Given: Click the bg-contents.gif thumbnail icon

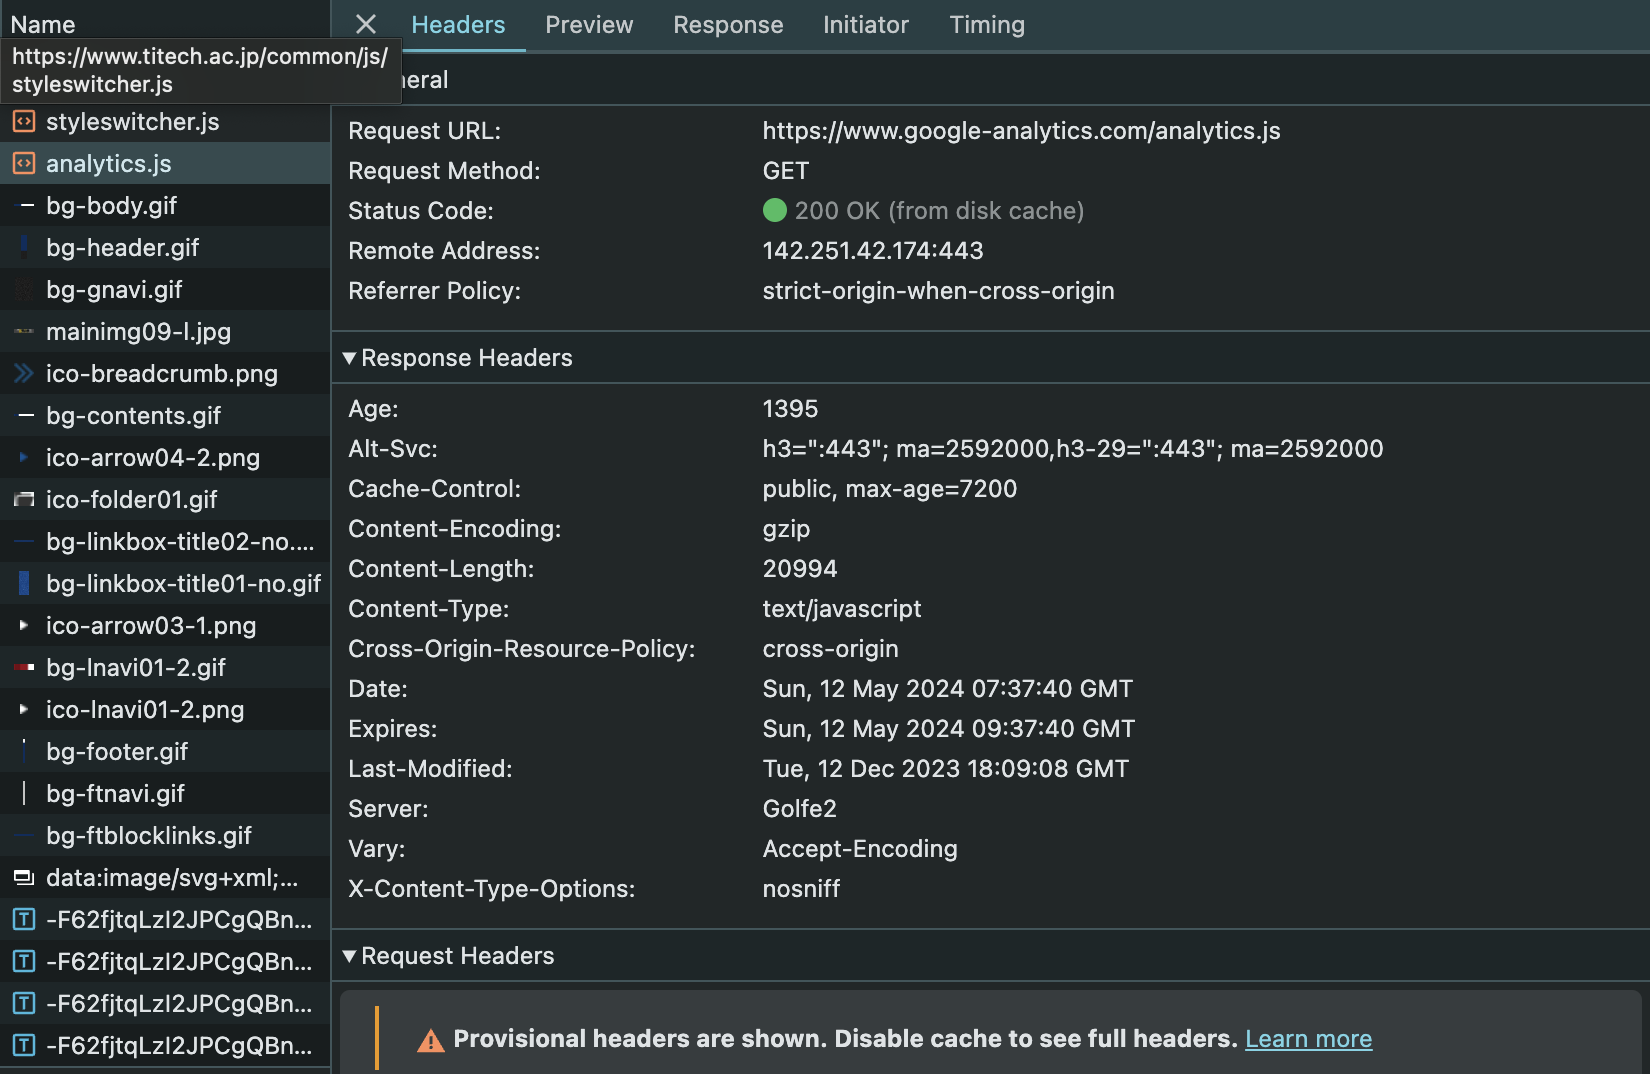Looking at the screenshot, I should coord(26,416).
